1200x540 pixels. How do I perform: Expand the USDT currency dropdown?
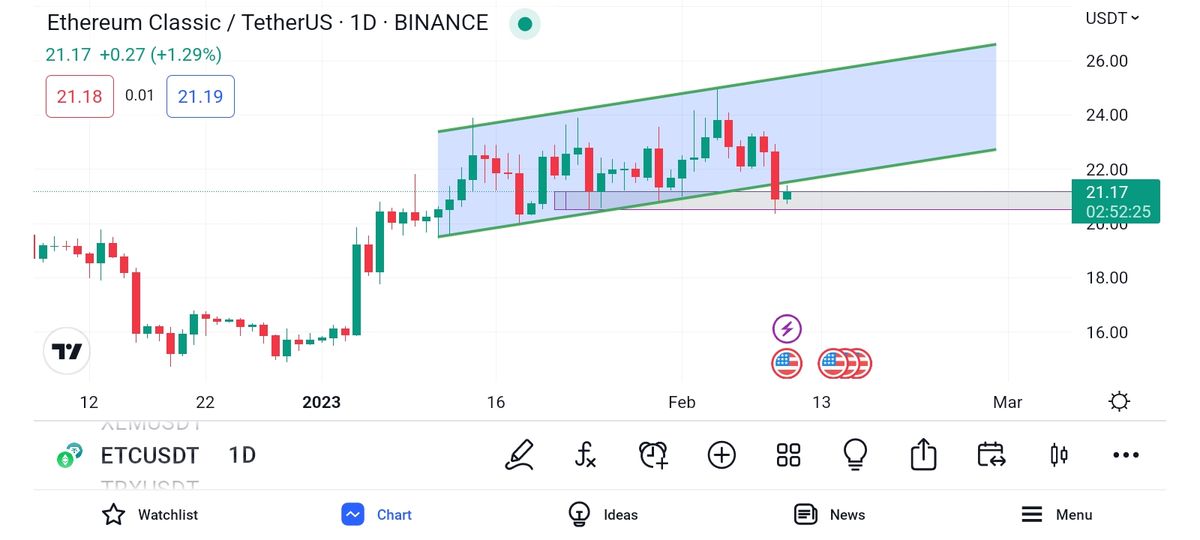(x=1112, y=18)
